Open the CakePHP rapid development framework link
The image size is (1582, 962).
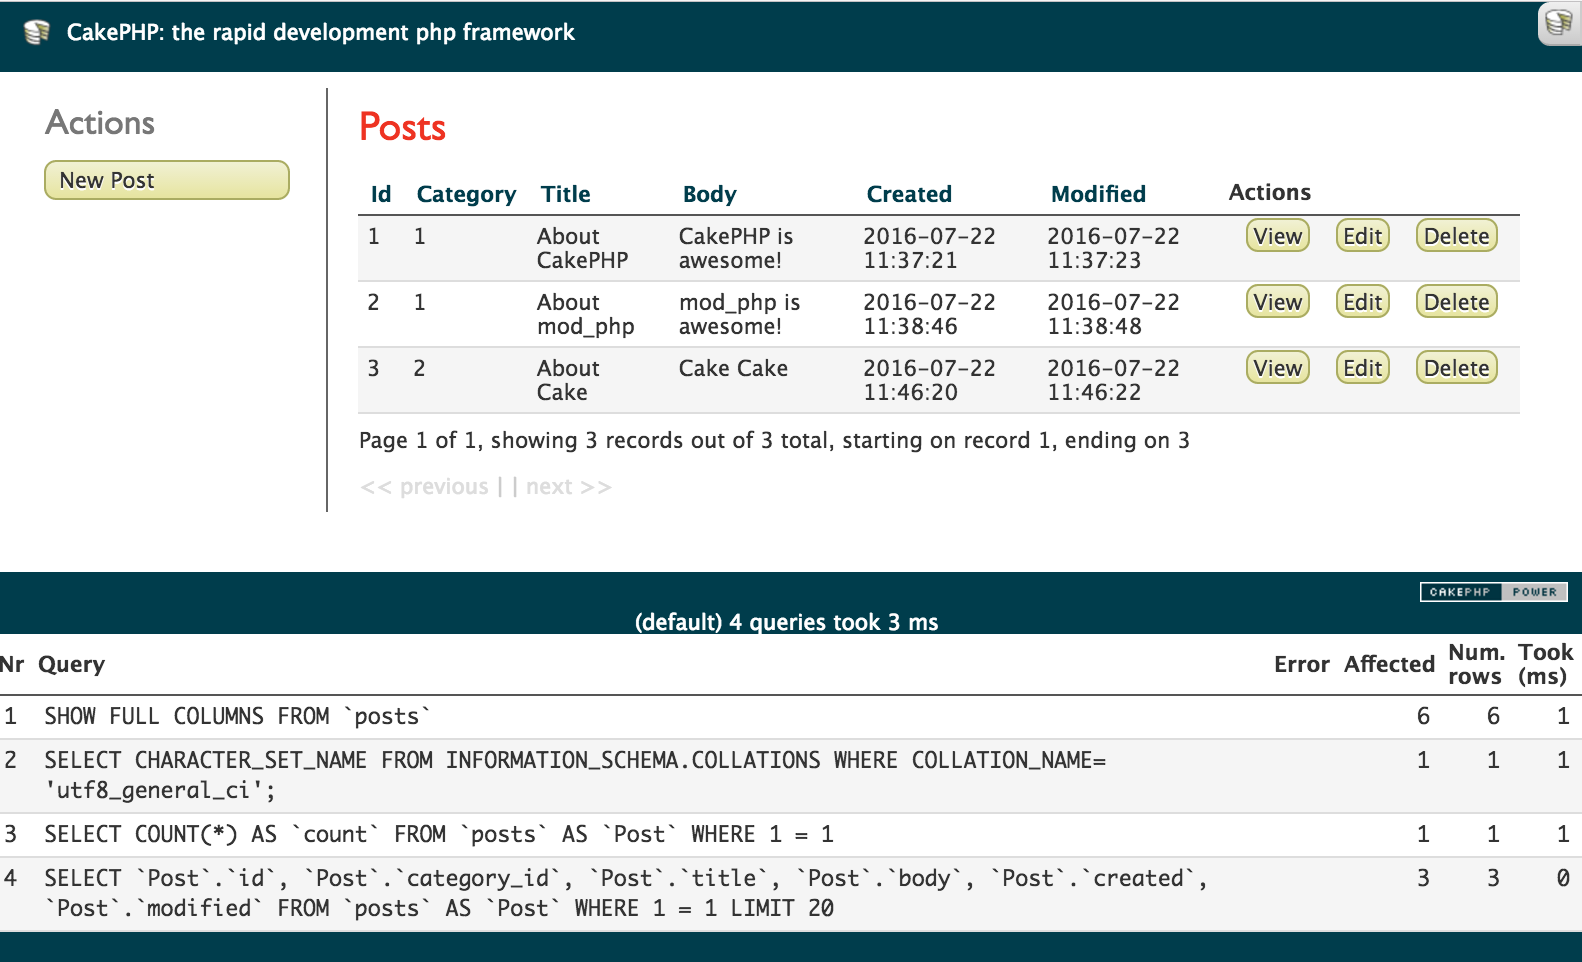[321, 32]
